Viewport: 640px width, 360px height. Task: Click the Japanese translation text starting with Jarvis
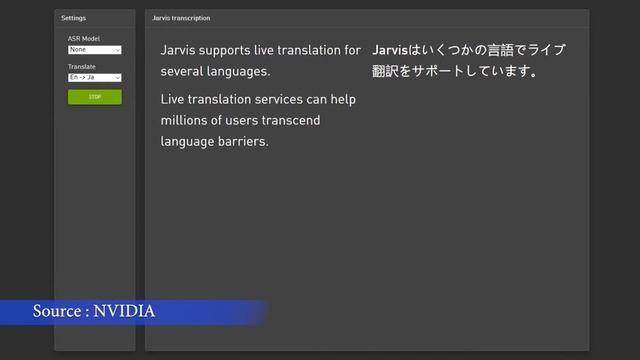coord(469,60)
